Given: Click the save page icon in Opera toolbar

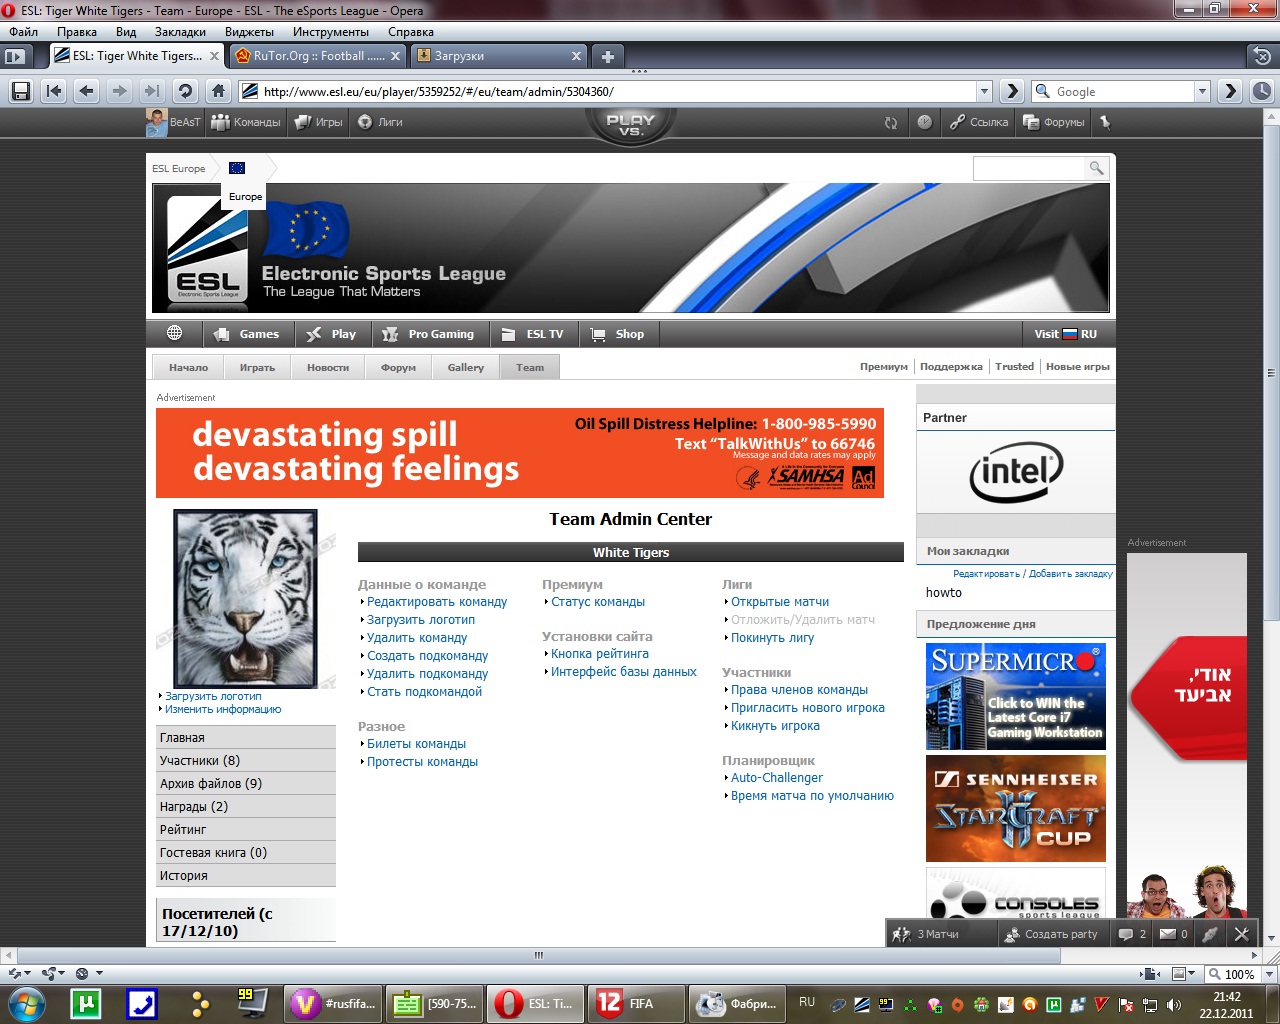Looking at the screenshot, I should point(20,91).
